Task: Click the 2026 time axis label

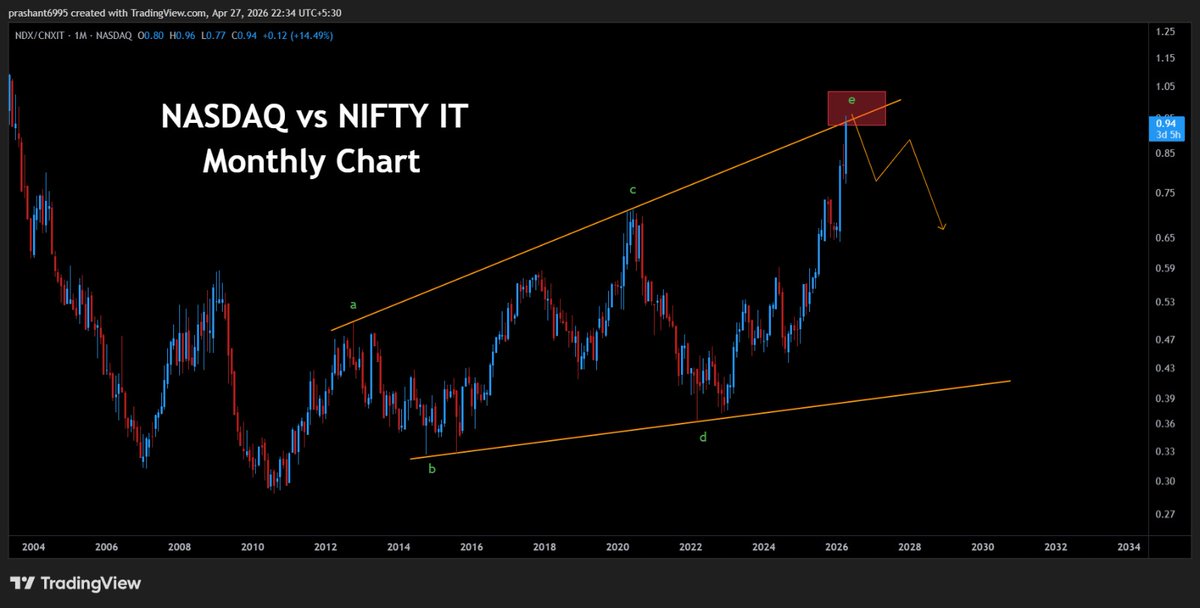Action: [x=837, y=547]
